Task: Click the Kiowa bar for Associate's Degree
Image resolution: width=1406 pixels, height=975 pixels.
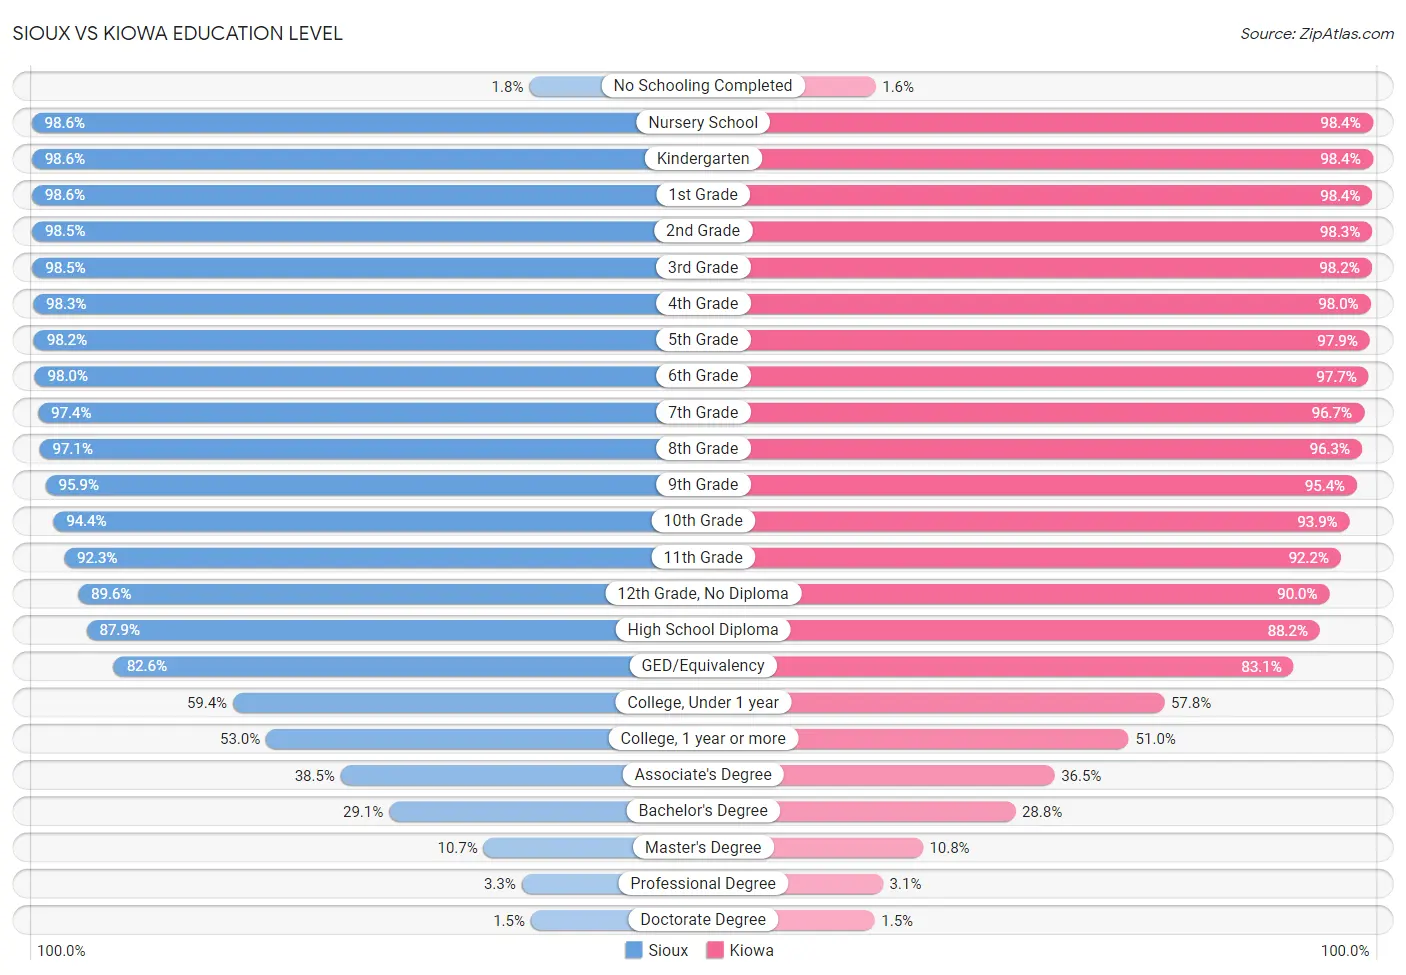Action: pos(879,775)
